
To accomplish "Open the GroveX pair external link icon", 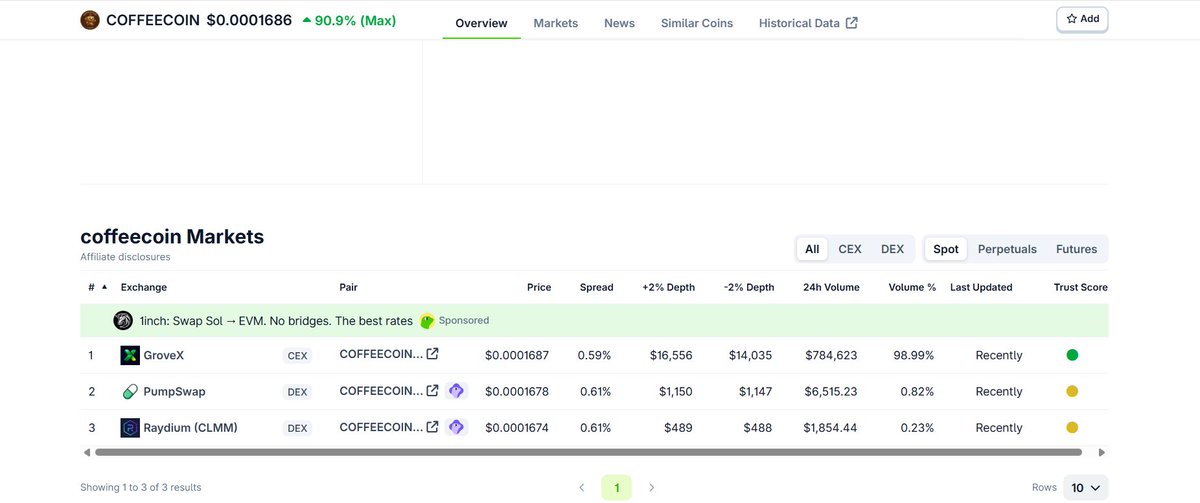I will [432, 354].
